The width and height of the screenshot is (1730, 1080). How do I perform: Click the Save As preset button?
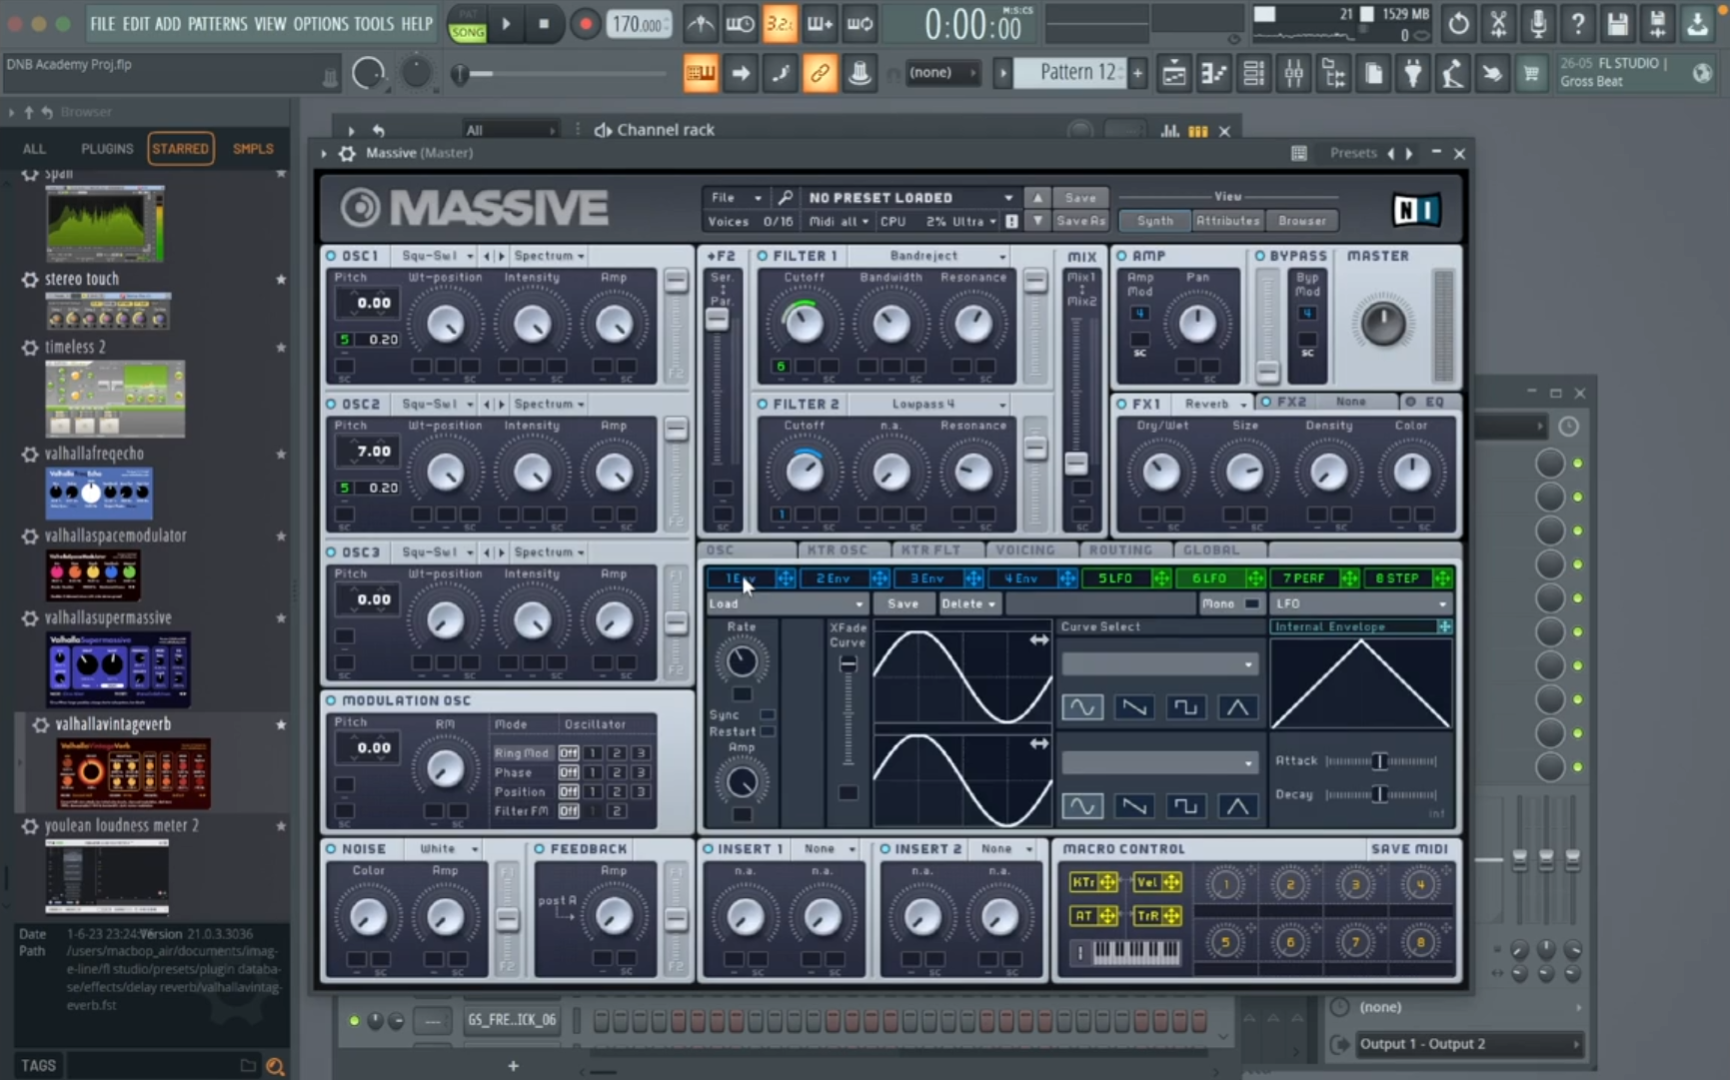[1080, 221]
